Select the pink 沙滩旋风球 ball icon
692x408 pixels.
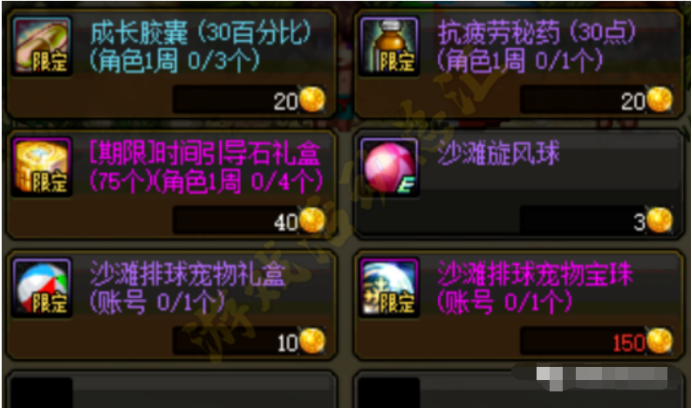click(x=389, y=167)
